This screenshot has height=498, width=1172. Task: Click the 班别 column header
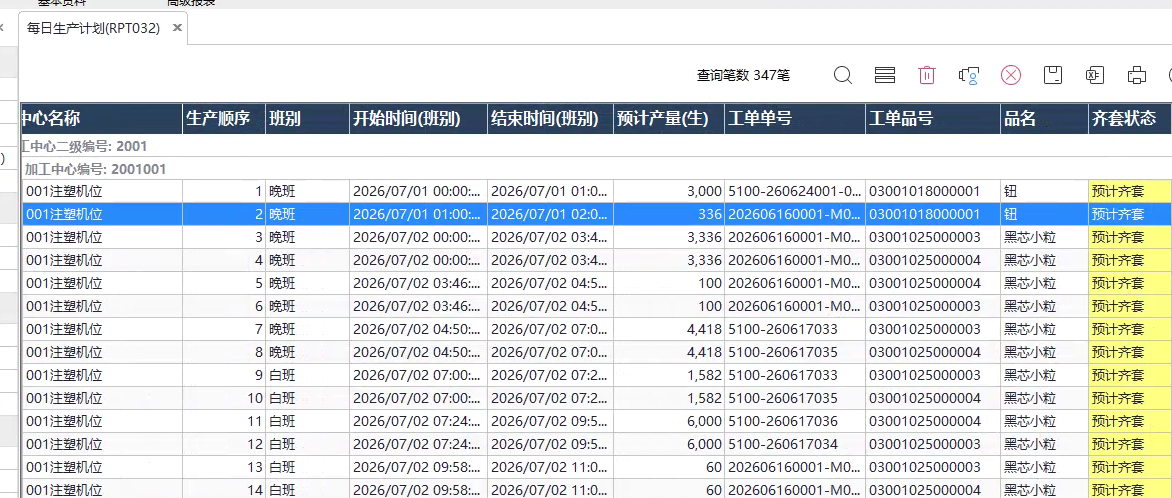click(307, 118)
